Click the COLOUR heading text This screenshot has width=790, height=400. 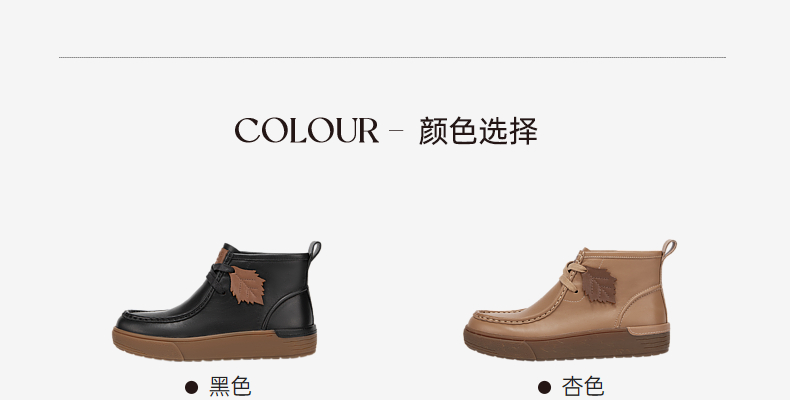(306, 130)
